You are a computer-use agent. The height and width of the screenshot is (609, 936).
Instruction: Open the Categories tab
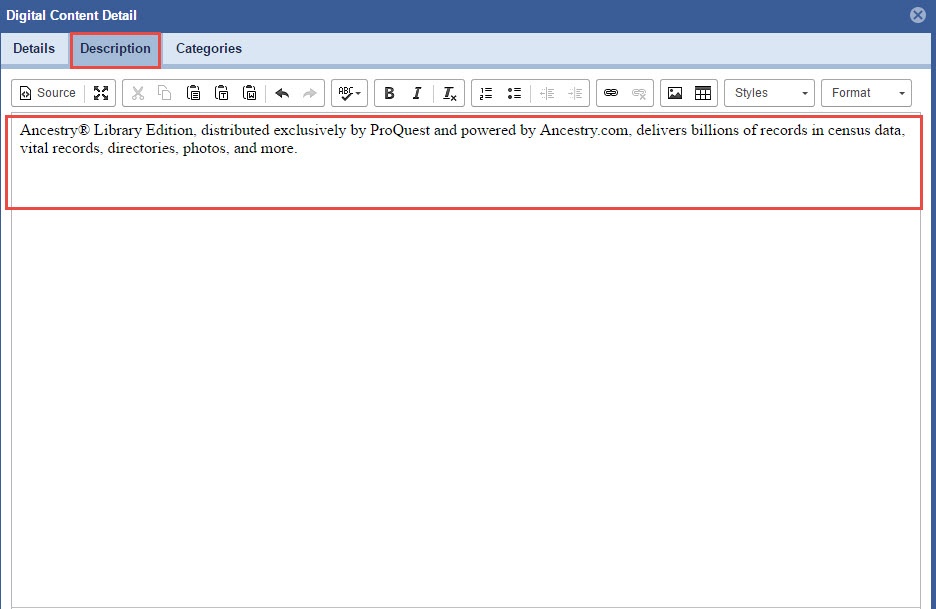pos(209,48)
